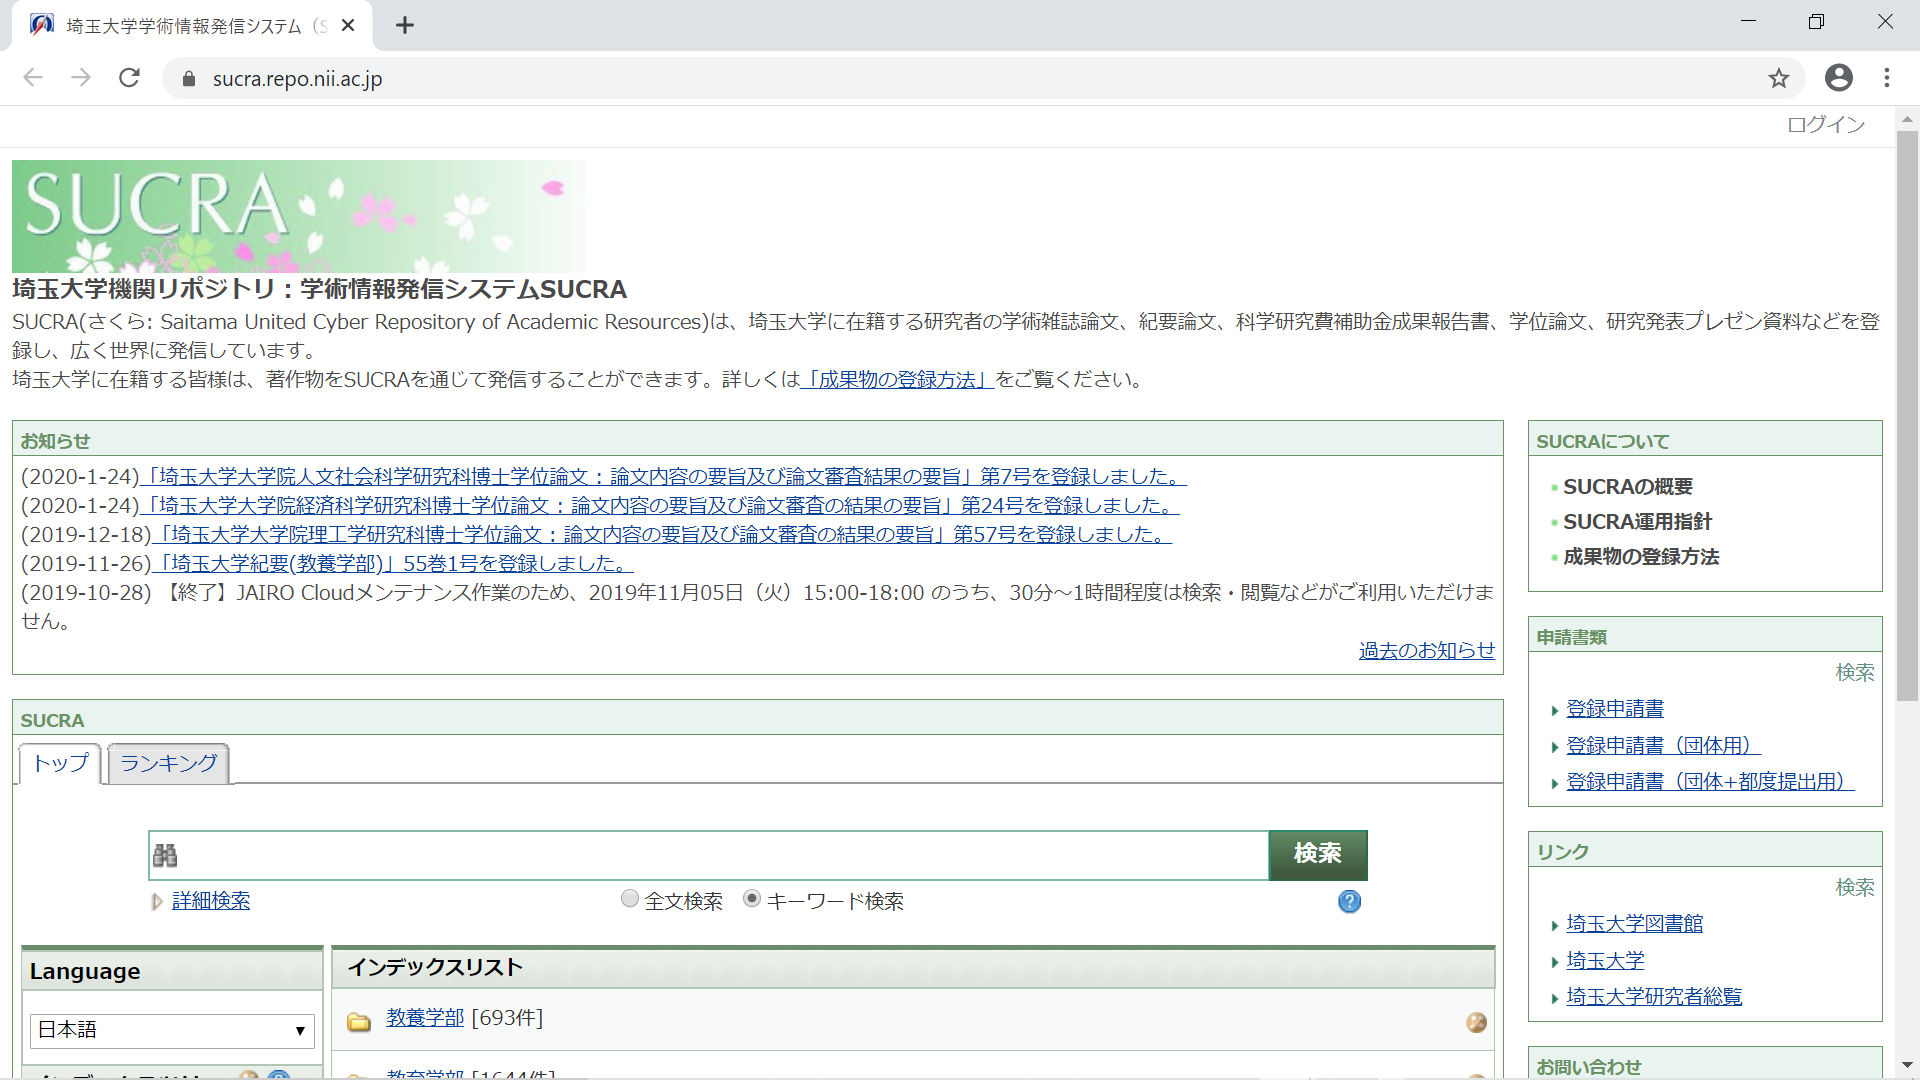The image size is (1920, 1080).
Task: Click the ログイン link
Action: click(x=1826, y=124)
